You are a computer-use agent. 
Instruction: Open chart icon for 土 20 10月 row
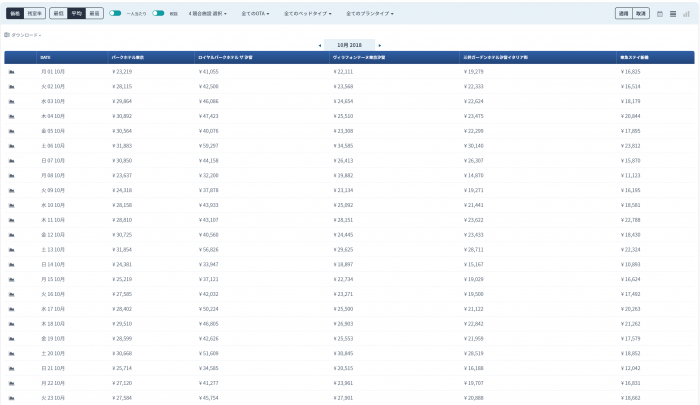tap(12, 354)
